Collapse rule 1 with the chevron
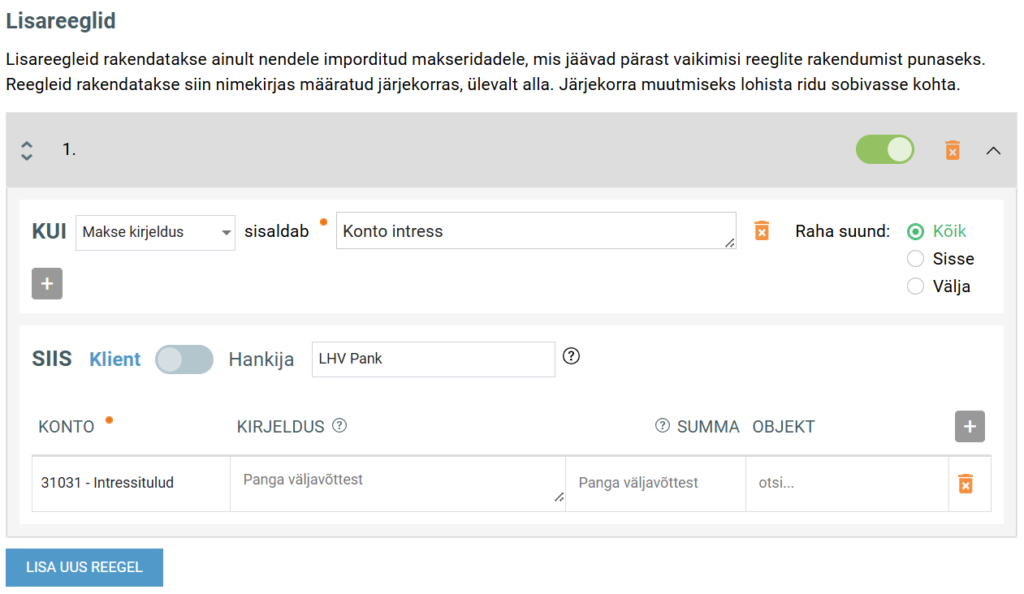 993,150
